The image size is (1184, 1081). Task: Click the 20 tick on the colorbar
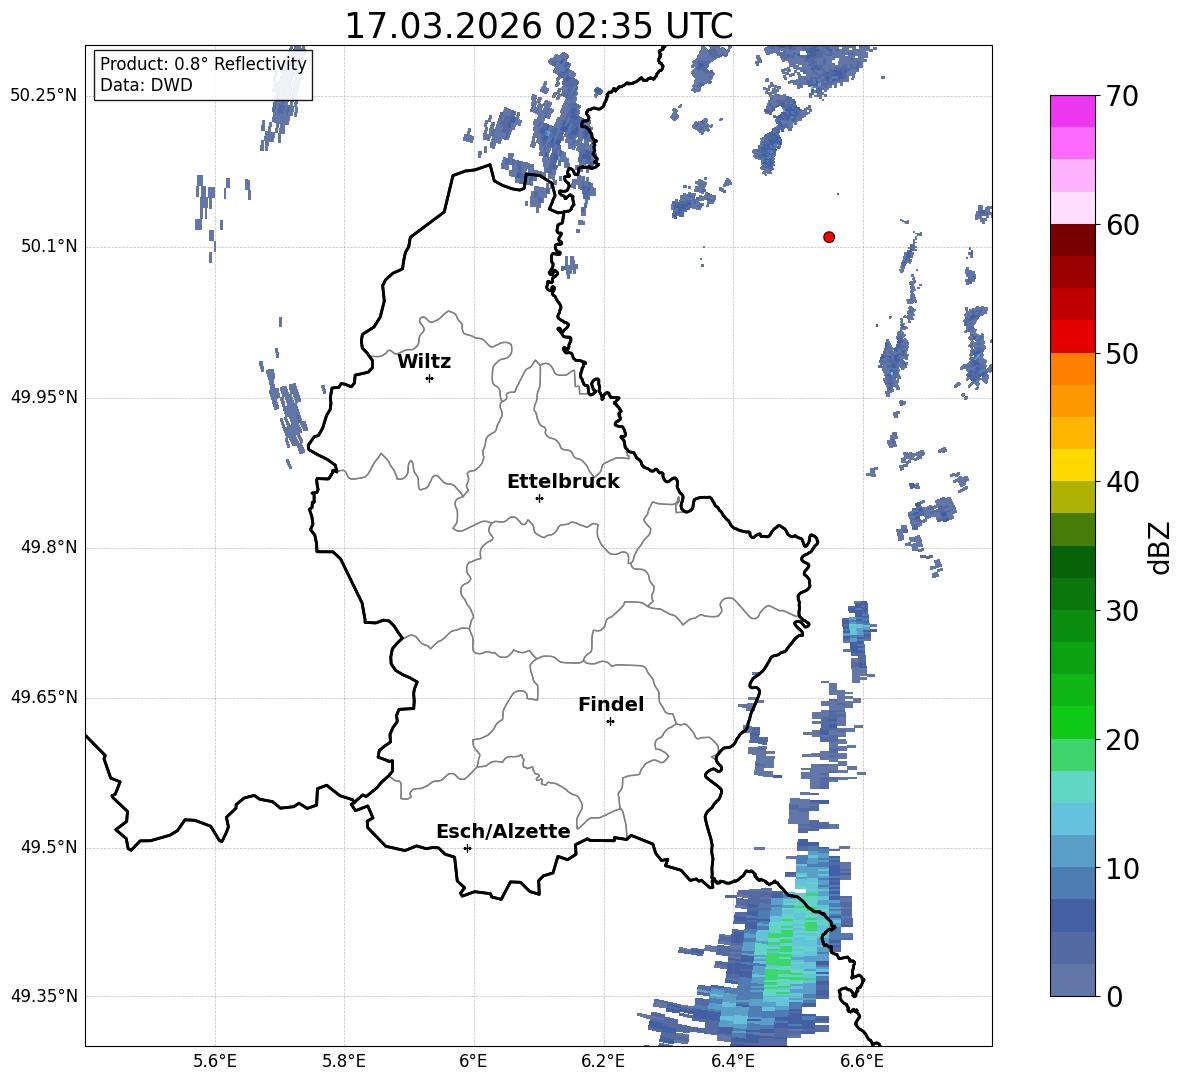point(1122,739)
